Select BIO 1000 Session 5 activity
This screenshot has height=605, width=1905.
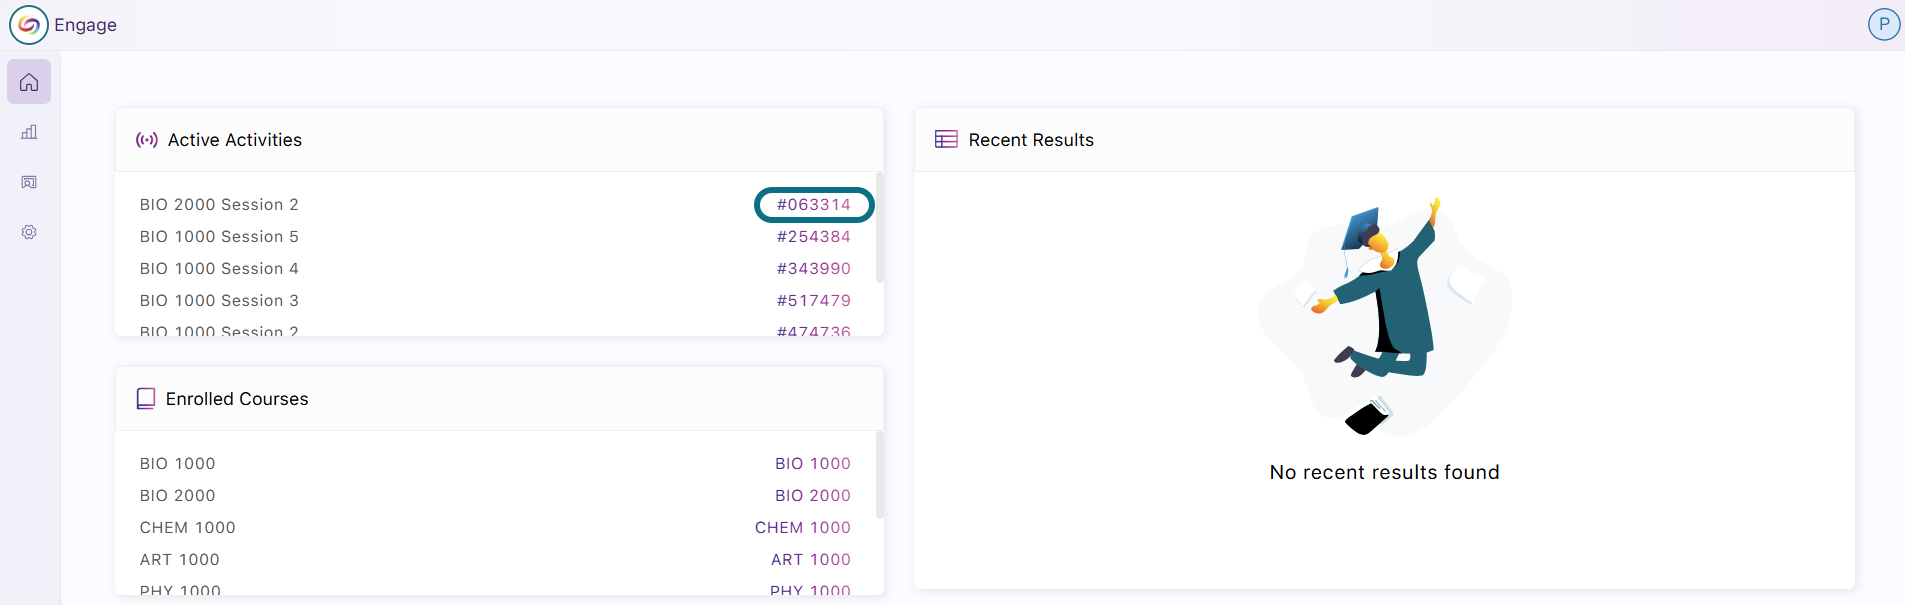click(x=219, y=236)
